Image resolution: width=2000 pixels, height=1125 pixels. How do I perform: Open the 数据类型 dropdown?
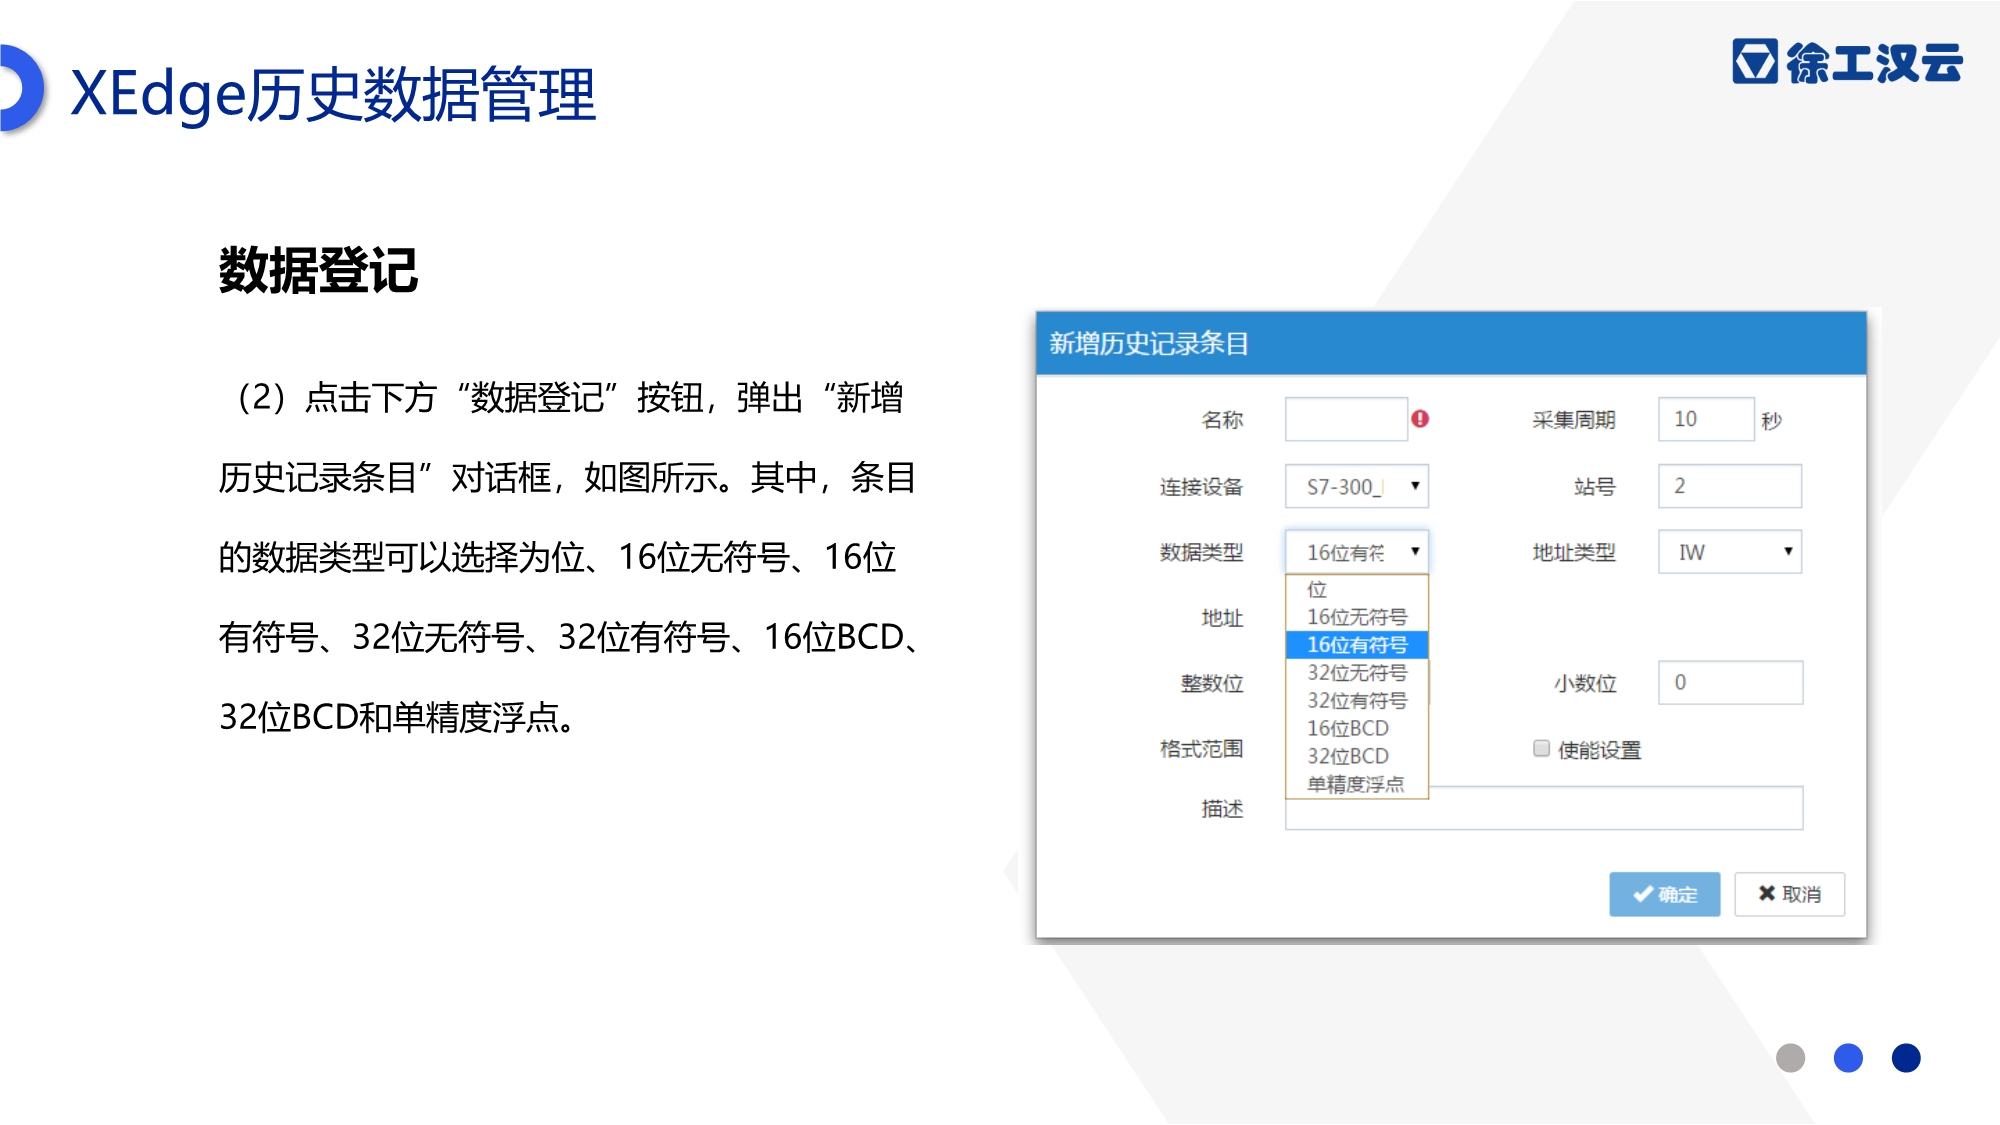pyautogui.click(x=1357, y=552)
